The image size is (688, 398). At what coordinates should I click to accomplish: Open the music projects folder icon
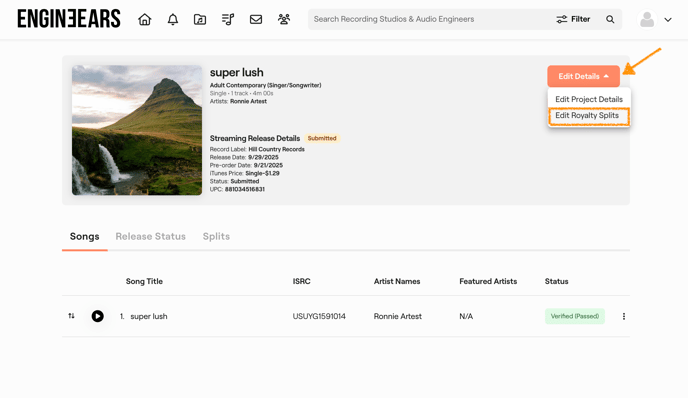[200, 19]
